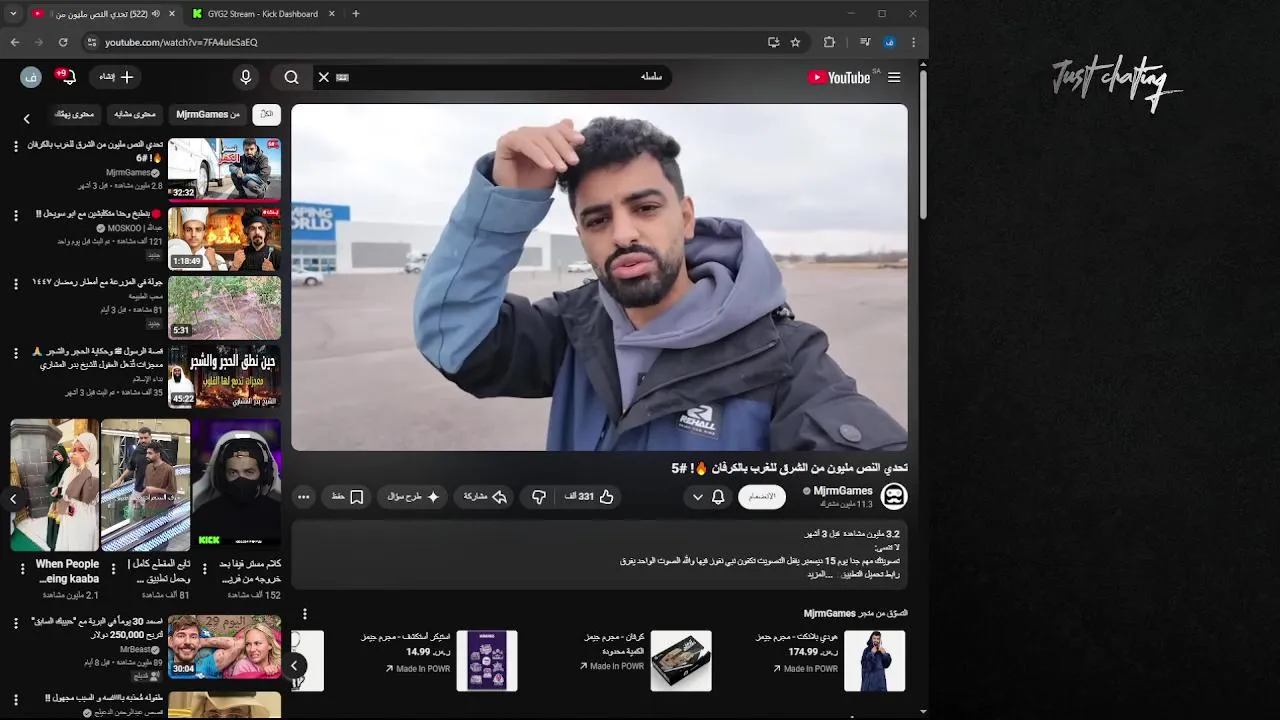Open the sticker pack product priced 14.99
This screenshot has height=720, width=1280.
487,660
